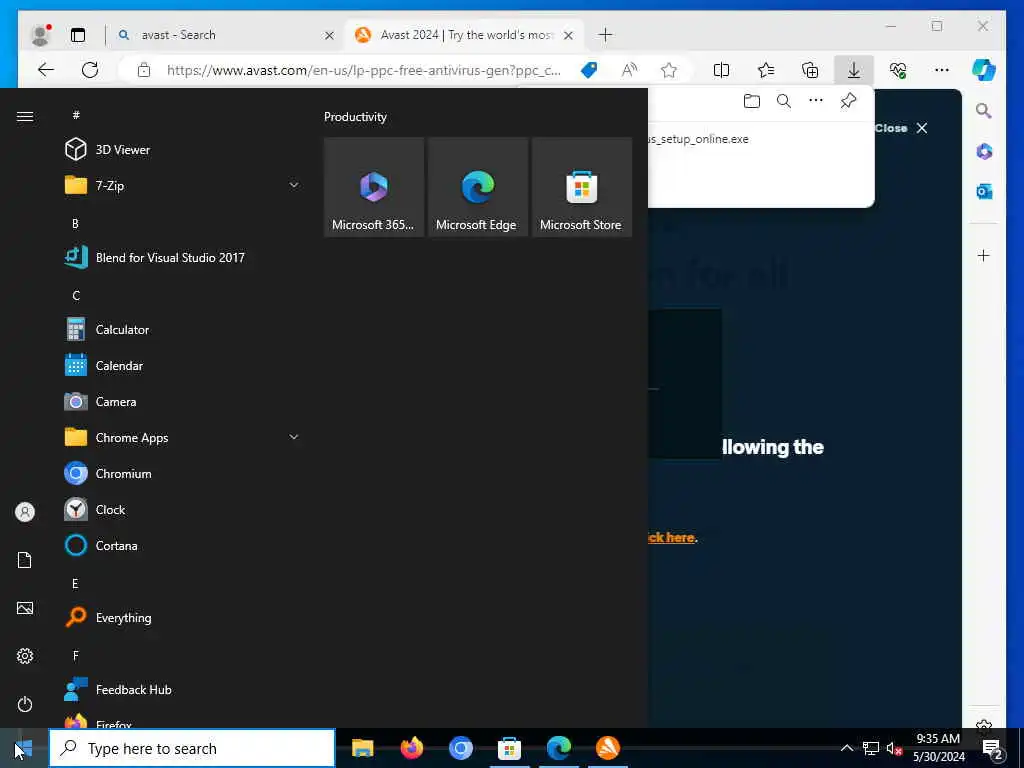Viewport: 1024px width, 768px height.
Task: Open the Copilot sidebar icon
Action: [x=984, y=70]
